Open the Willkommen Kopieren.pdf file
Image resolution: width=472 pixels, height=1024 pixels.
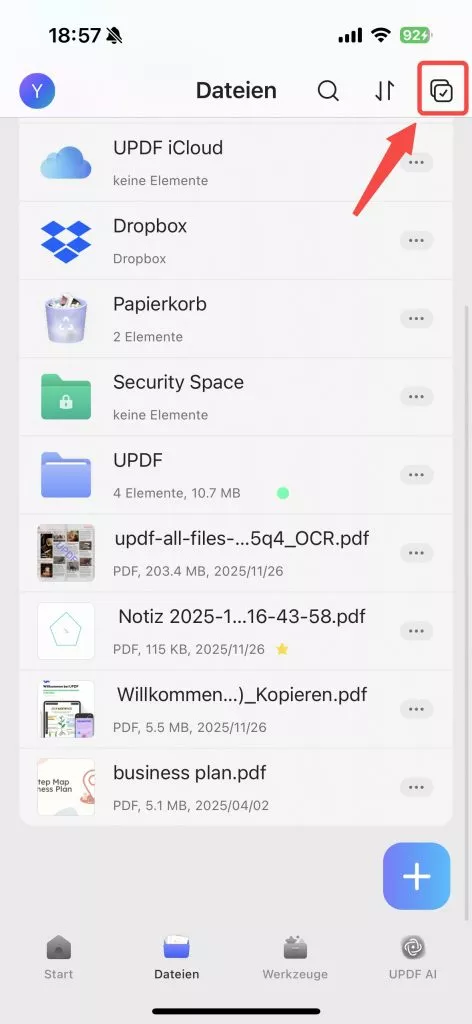[x=236, y=709]
